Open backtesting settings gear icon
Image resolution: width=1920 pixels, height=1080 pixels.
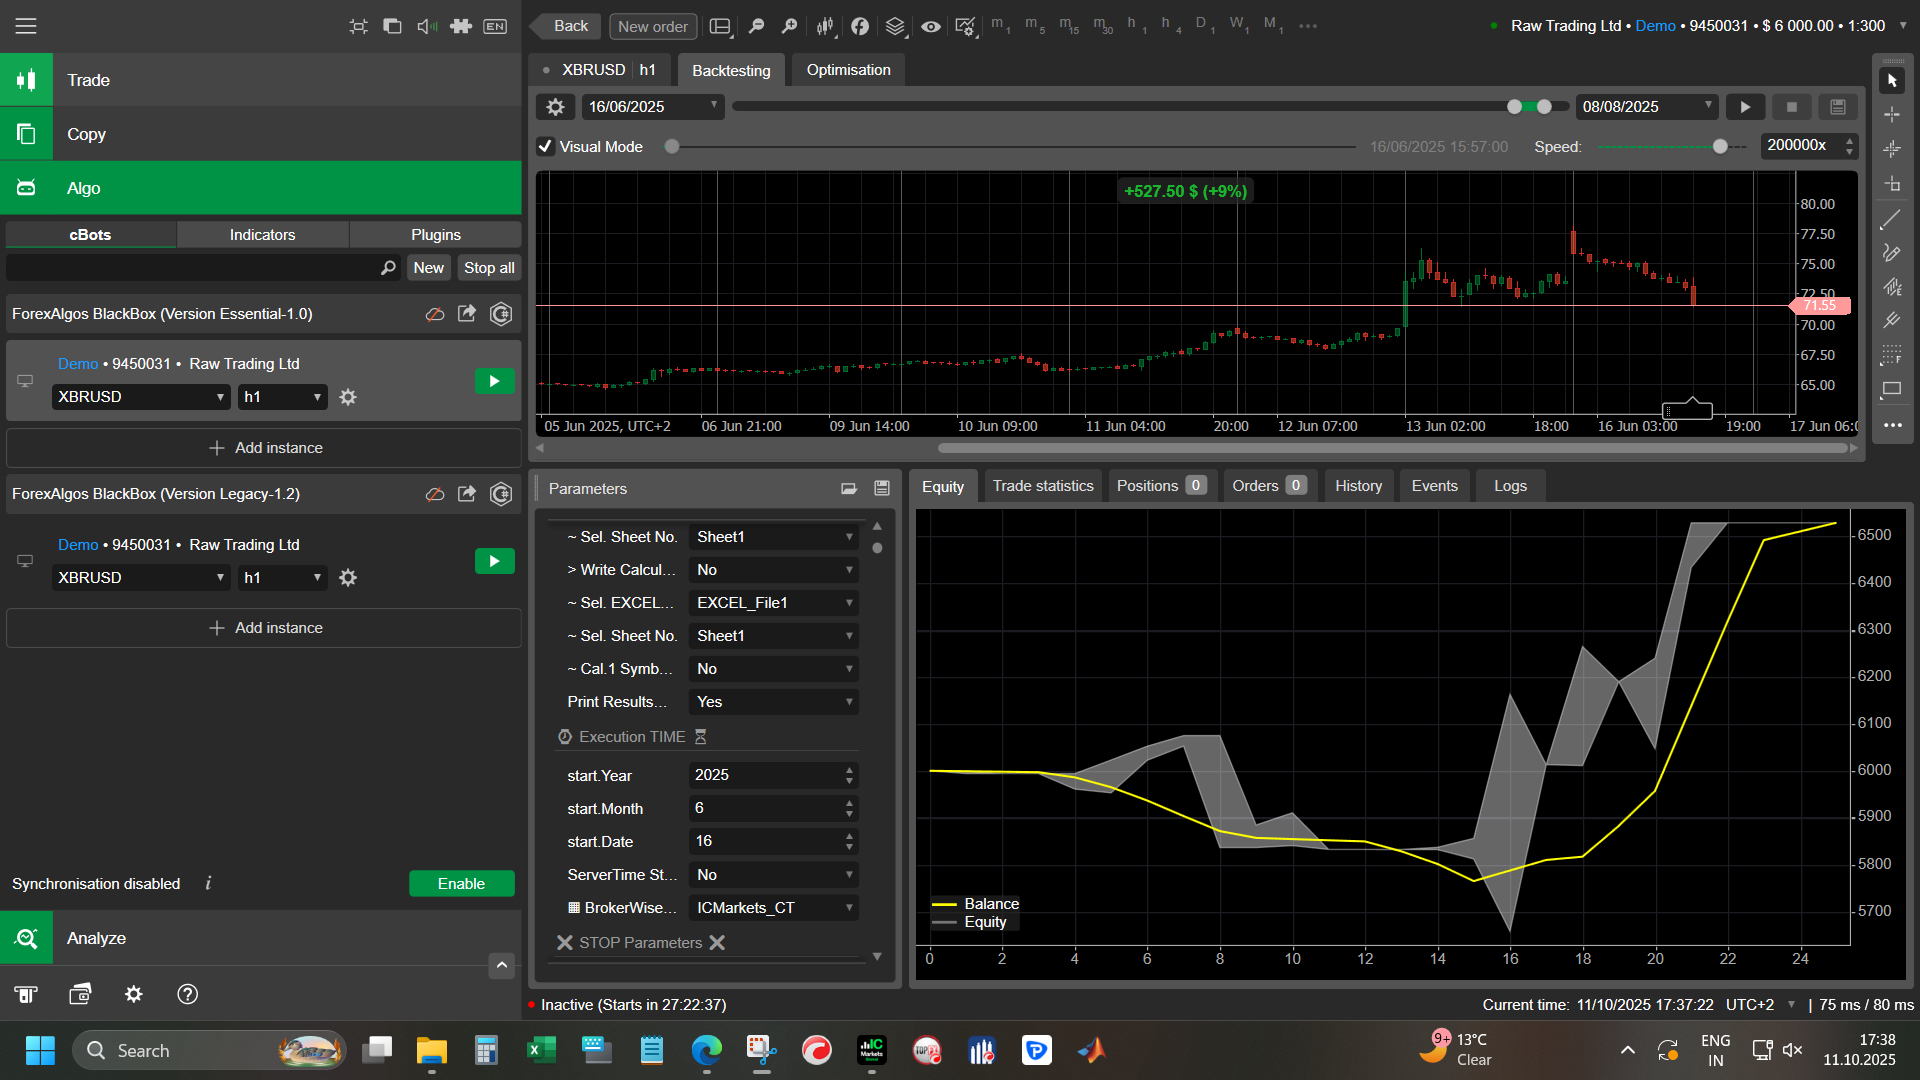pyautogui.click(x=556, y=107)
